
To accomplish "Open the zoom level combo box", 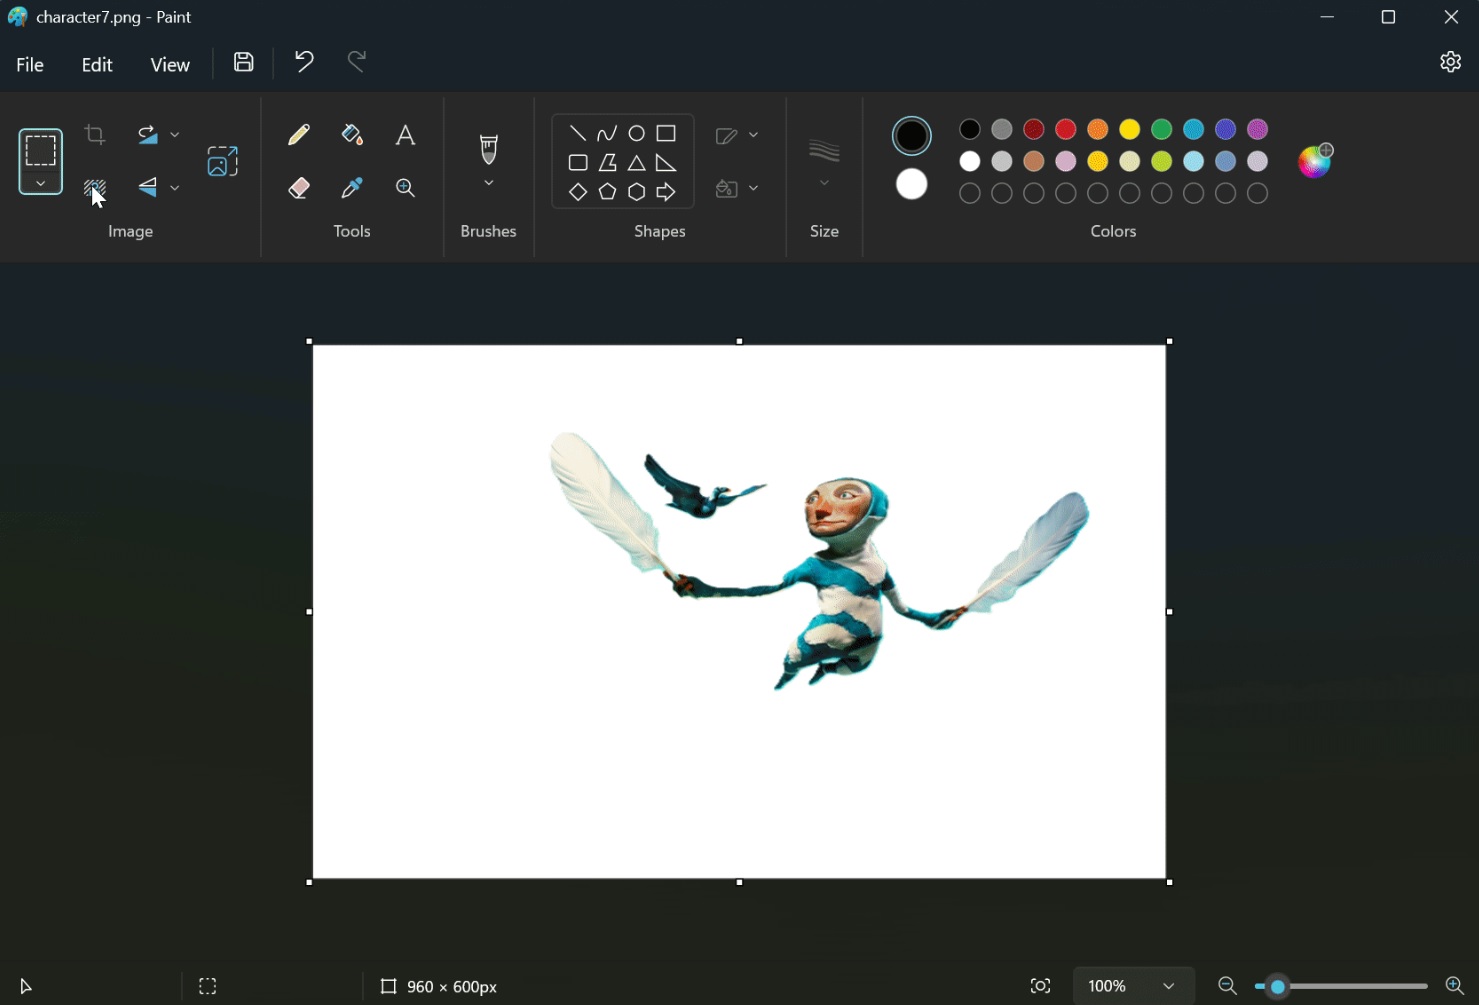I will click(x=1133, y=985).
